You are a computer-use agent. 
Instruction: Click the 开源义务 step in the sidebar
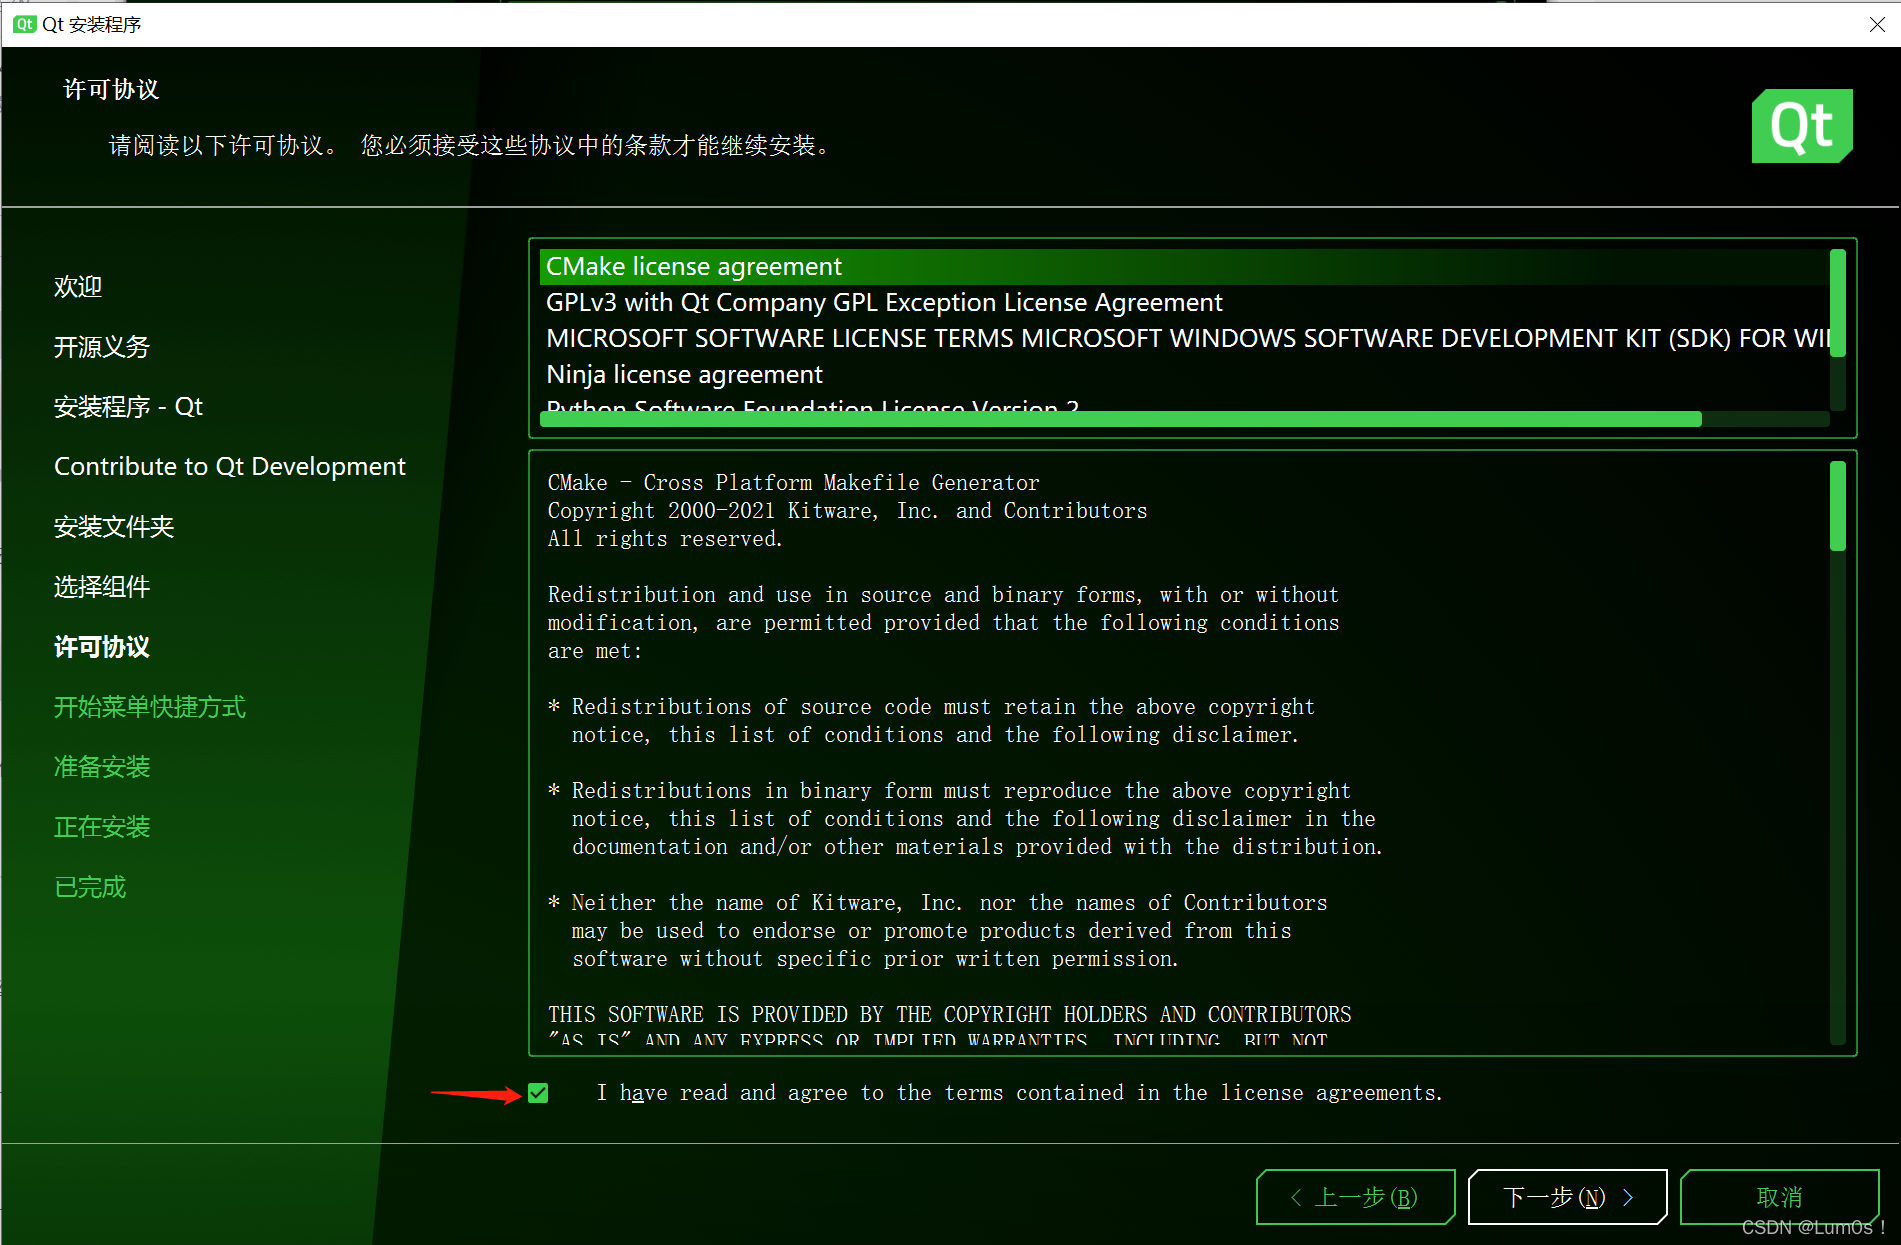point(102,347)
